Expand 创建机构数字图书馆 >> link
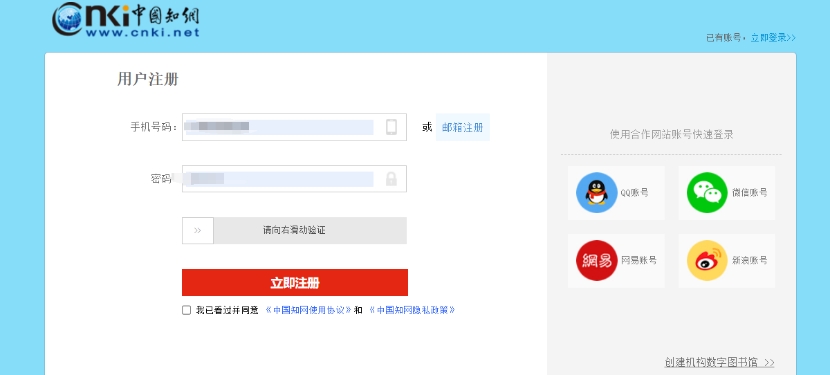Image resolution: width=830 pixels, height=375 pixels. 719,362
